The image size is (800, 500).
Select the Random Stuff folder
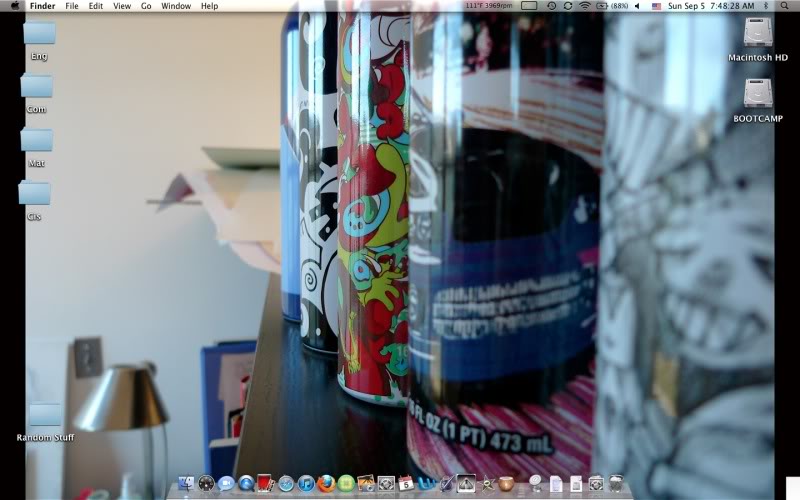pyautogui.click(x=45, y=415)
